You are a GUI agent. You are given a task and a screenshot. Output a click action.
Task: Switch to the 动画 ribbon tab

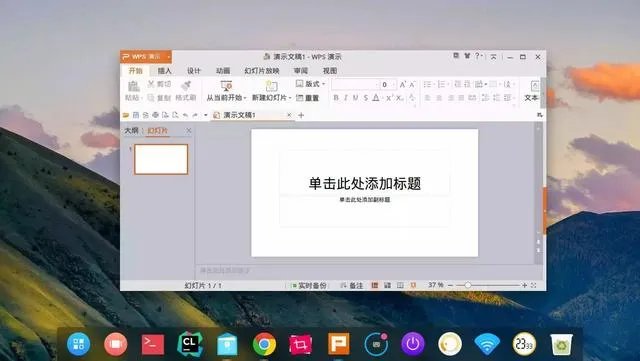coord(223,71)
